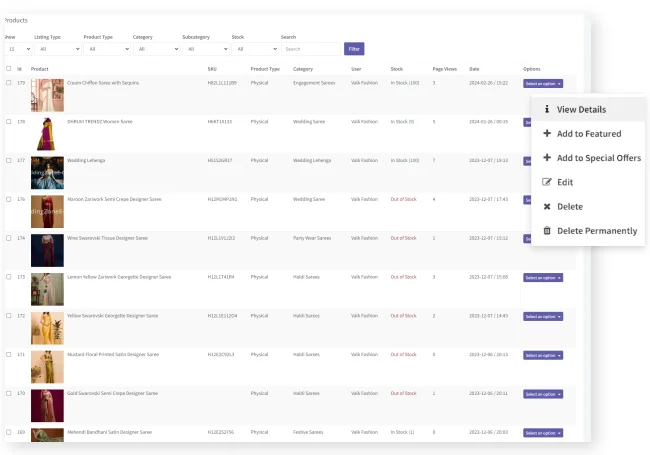This screenshot has width=650, height=455.
Task: Open DHRUVI TRENDZ Women Saree thumbnail
Action: pos(47,134)
